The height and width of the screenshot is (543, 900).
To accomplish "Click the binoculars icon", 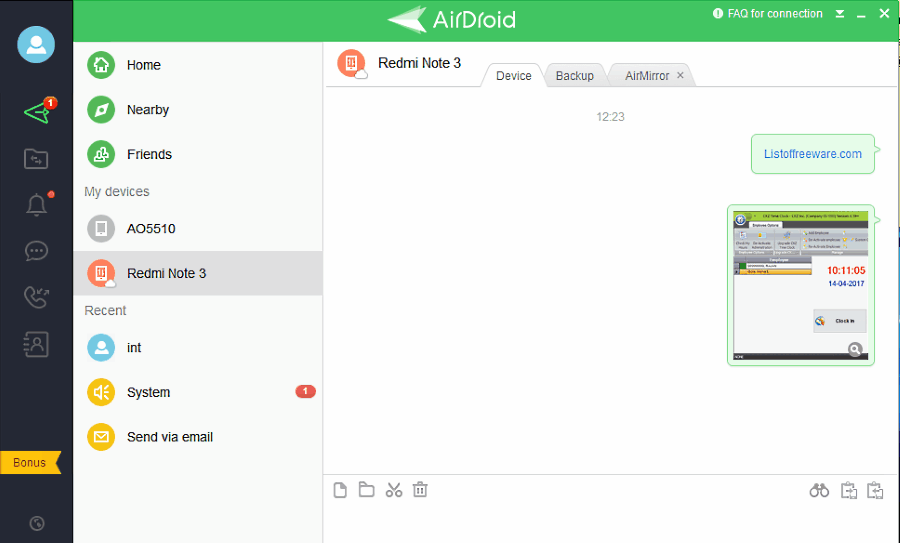I will (x=819, y=491).
